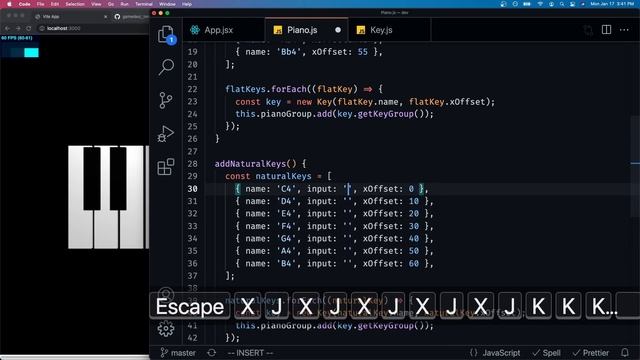Click the flatKeys.forEach line
Screen dimensions: 640x360
click(x=304, y=89)
